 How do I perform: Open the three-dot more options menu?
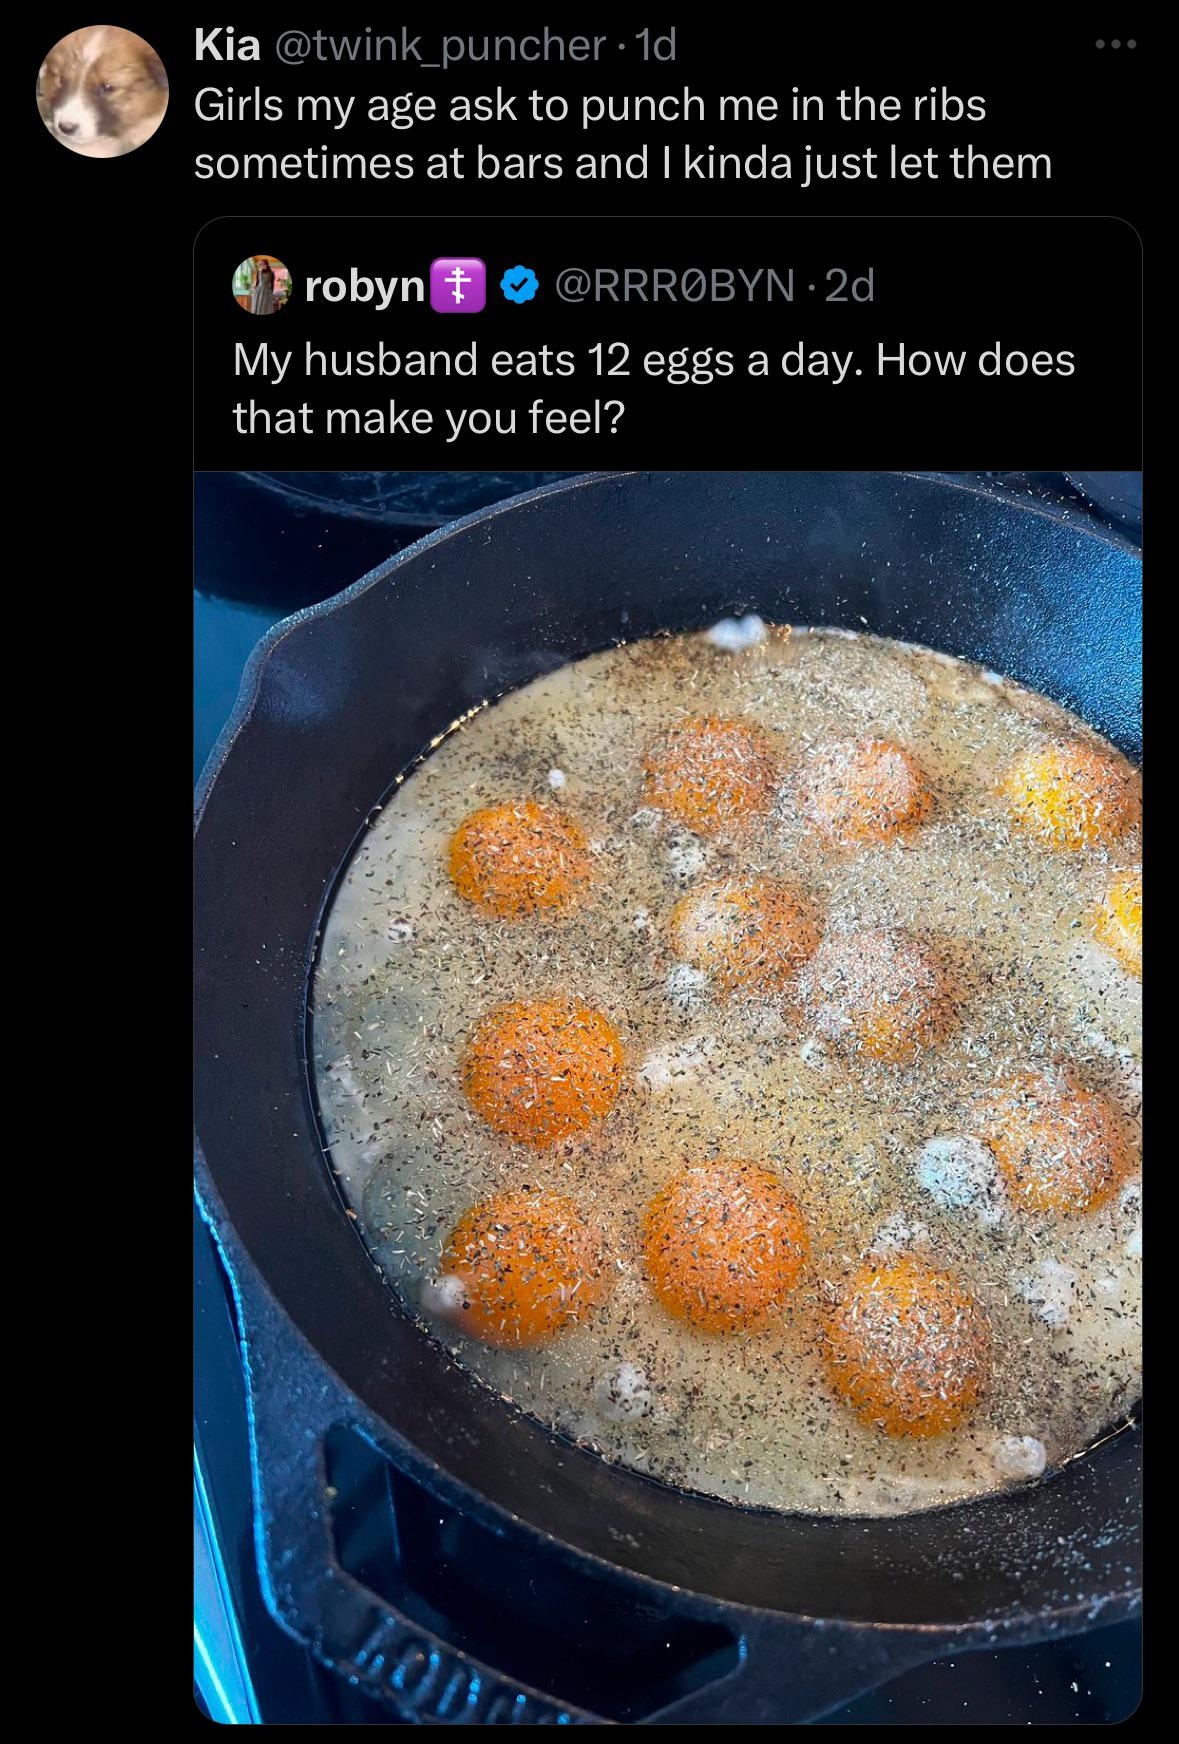pos(1115,45)
